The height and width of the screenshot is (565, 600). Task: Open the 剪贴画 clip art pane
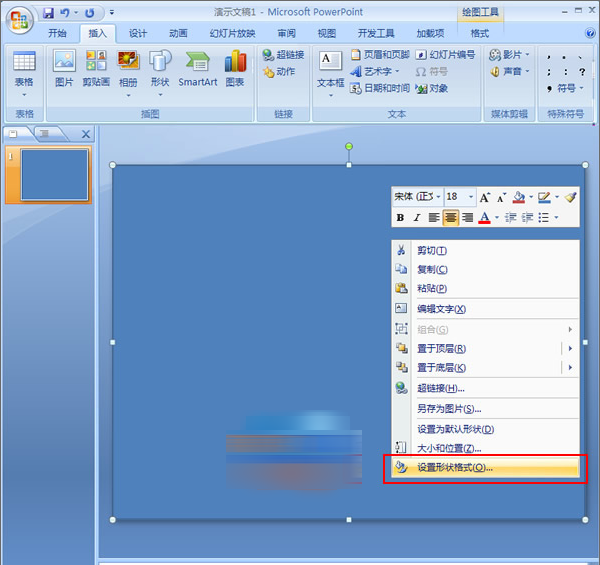[96, 69]
